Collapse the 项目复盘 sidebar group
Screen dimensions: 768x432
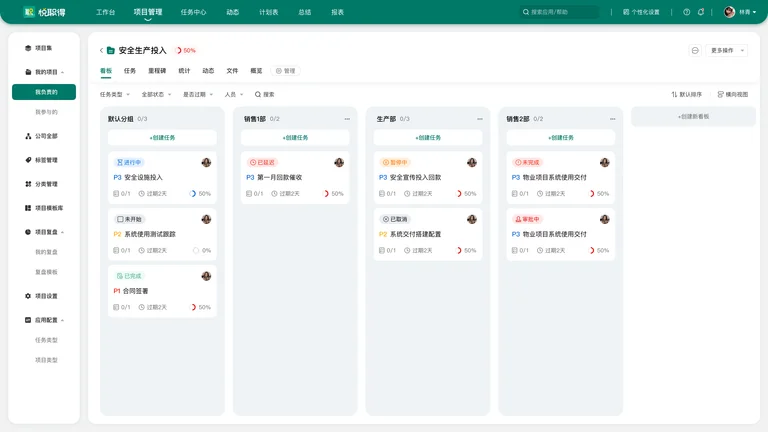pos(62,232)
